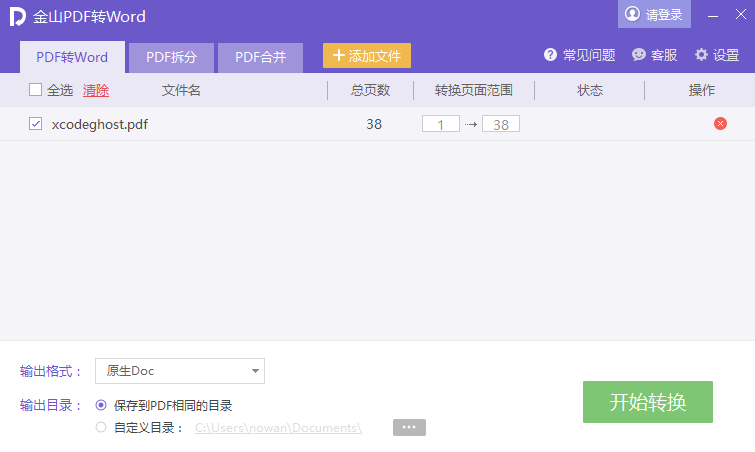Click the 金山PDF转Word window title
This screenshot has height=452, width=755.
tap(89, 17)
